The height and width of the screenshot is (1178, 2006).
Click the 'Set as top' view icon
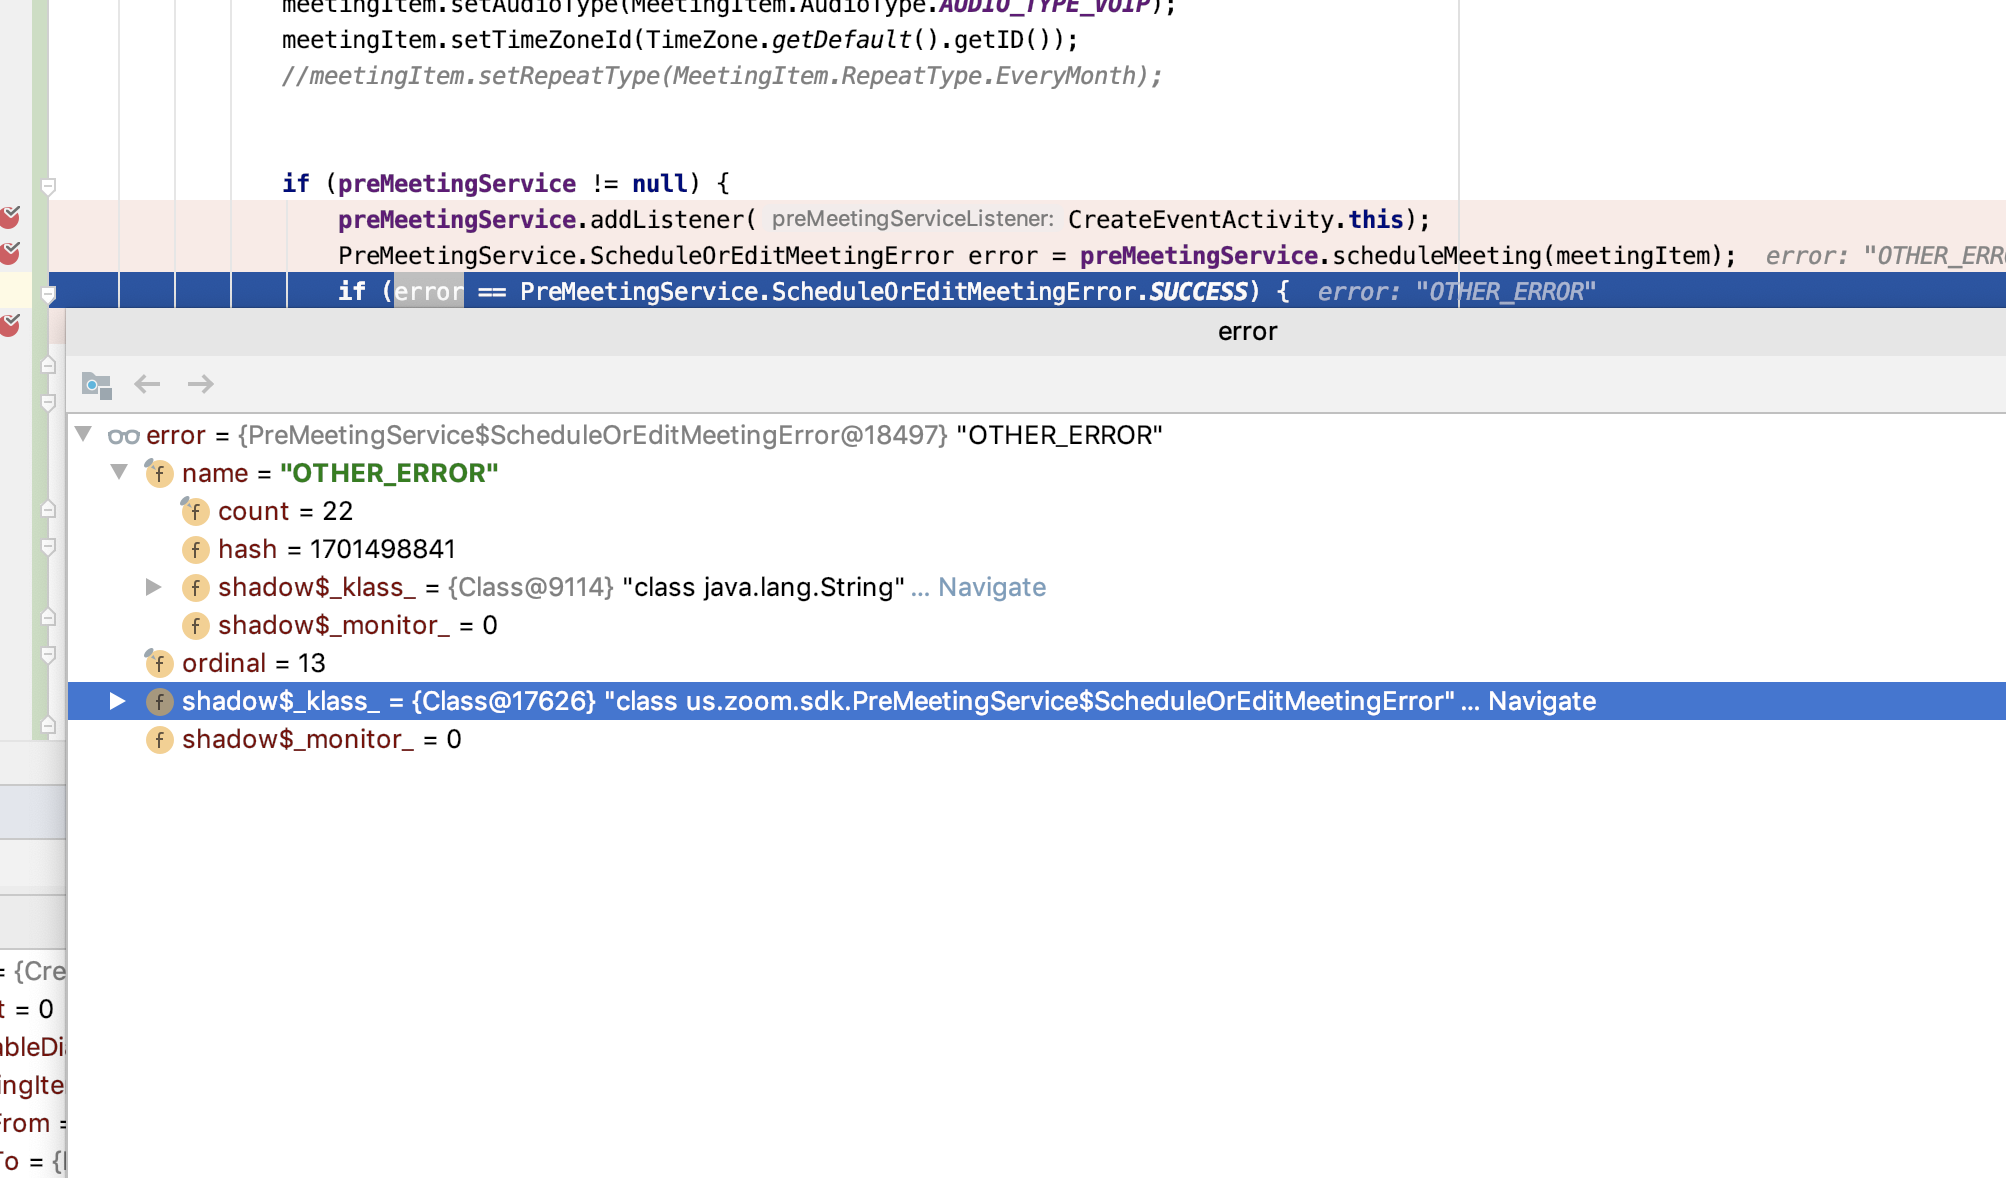click(x=96, y=384)
